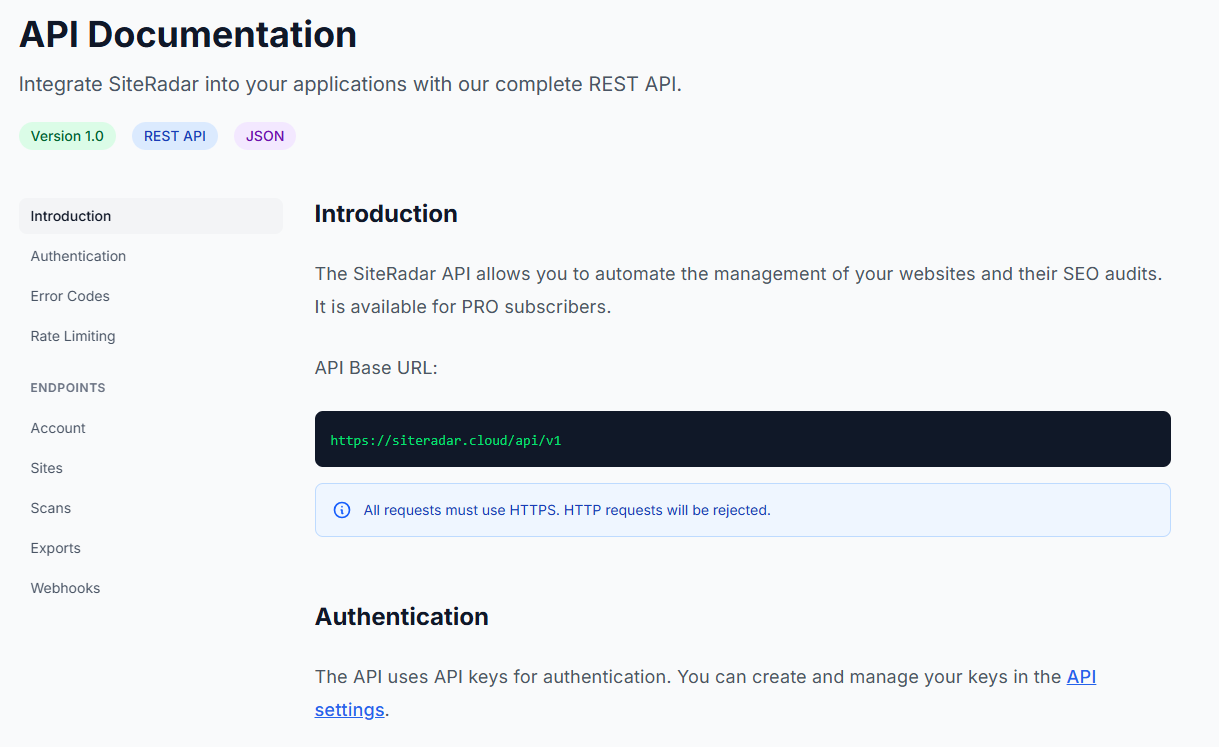Navigate to Error Codes

(x=70, y=296)
